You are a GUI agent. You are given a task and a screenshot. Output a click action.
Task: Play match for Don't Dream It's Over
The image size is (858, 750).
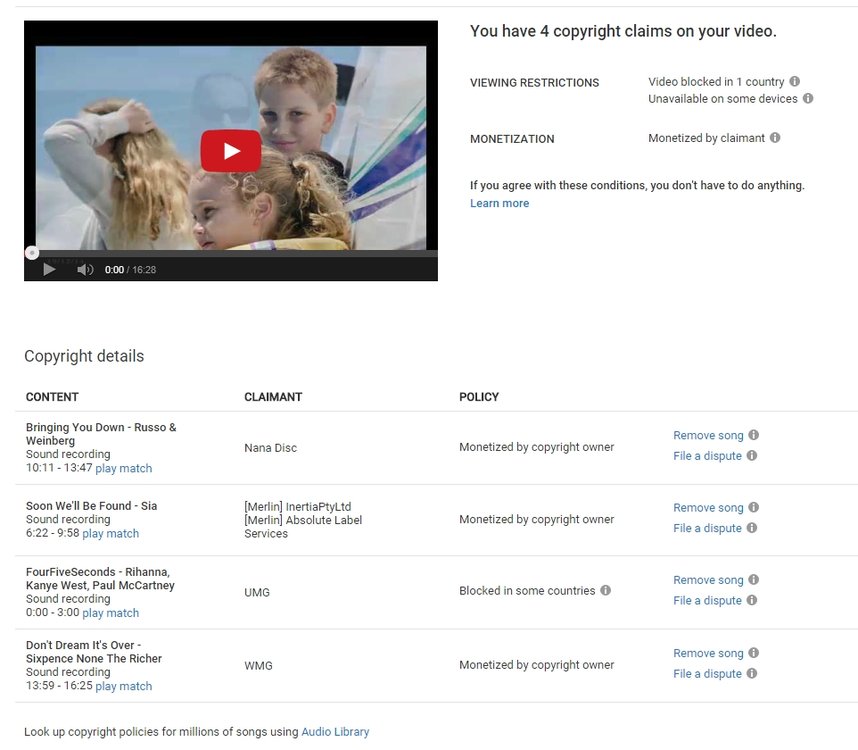click(124, 686)
